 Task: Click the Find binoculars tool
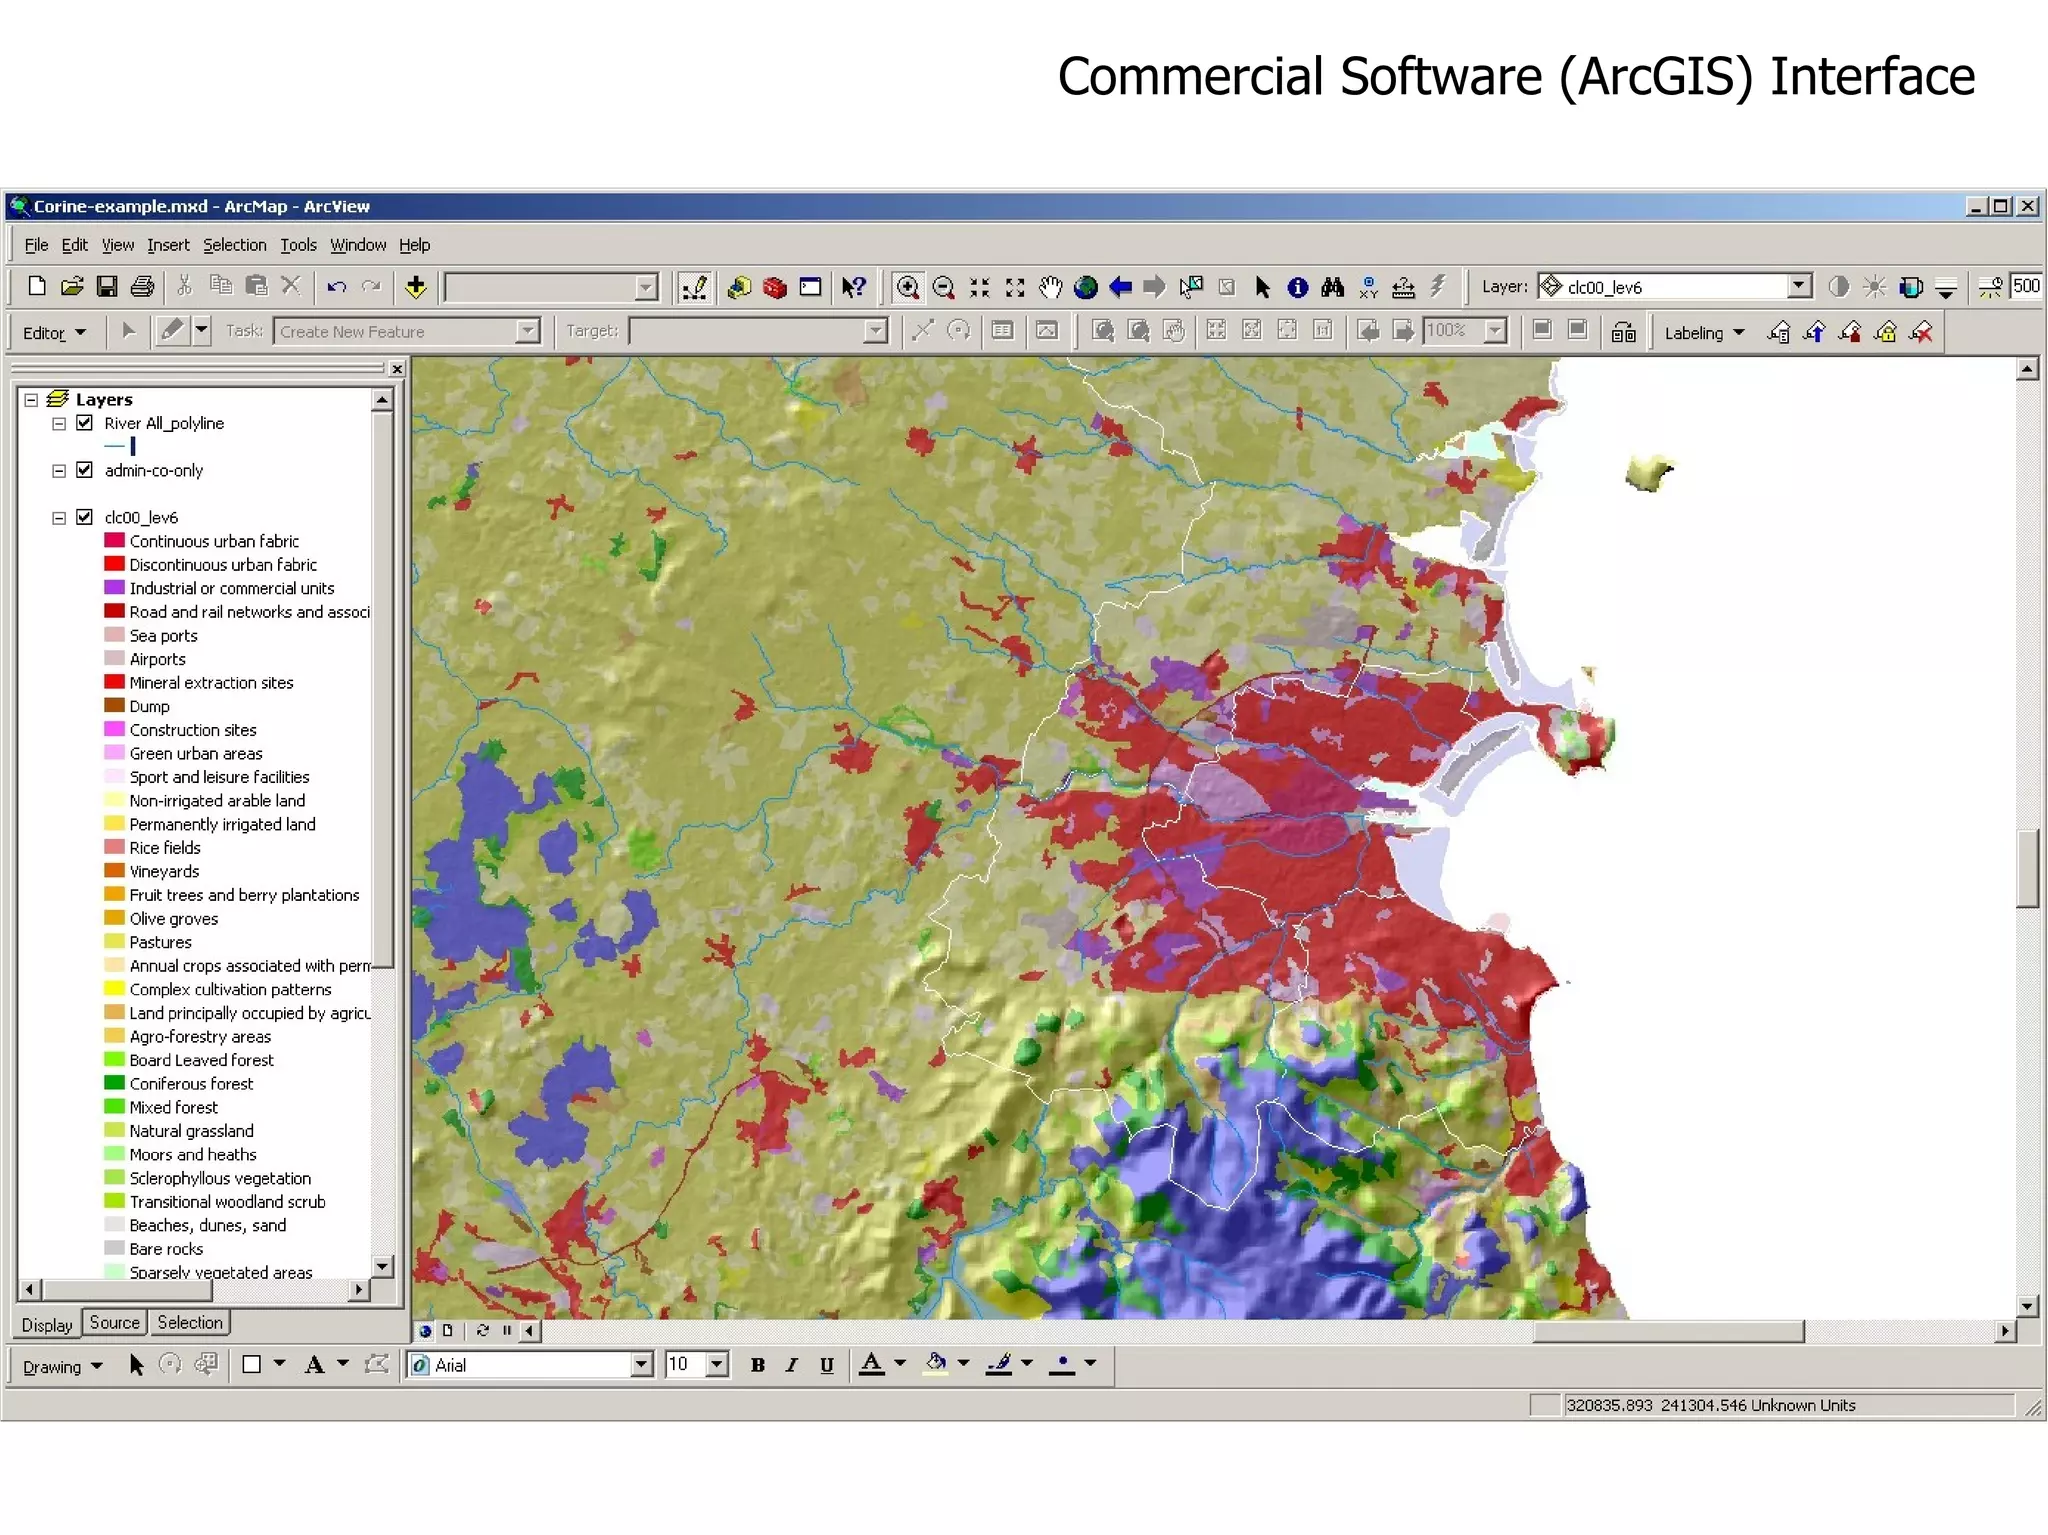click(x=1332, y=288)
